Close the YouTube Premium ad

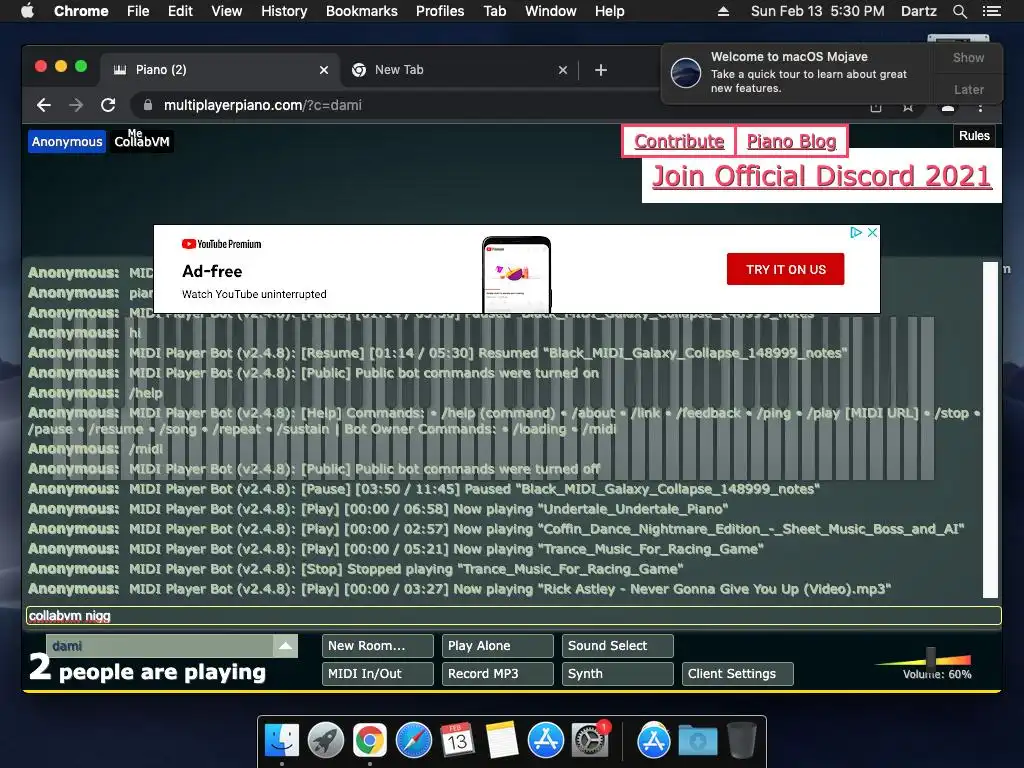[872, 232]
